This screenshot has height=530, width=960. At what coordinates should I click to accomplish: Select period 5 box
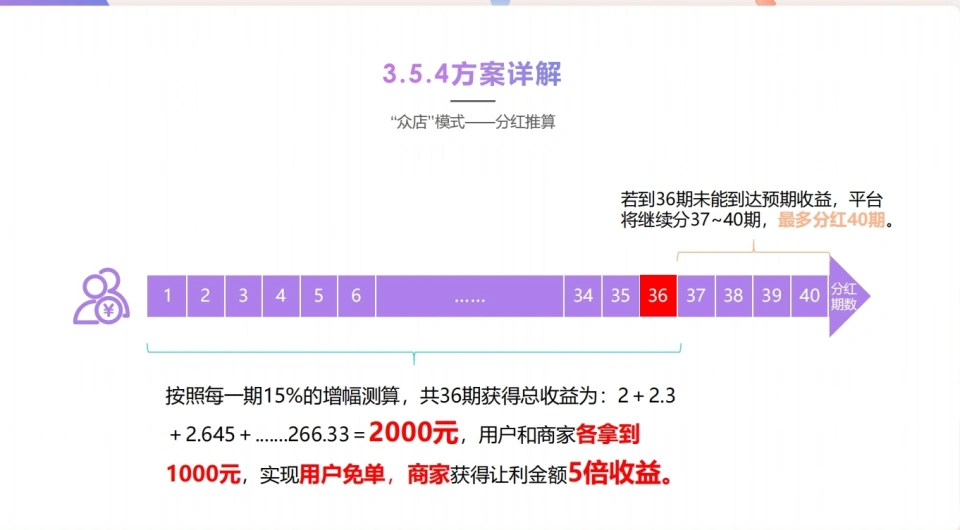coord(318,296)
